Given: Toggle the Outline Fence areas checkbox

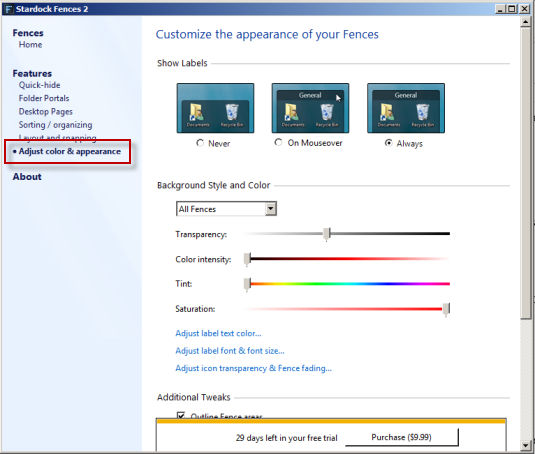Looking at the screenshot, I should coord(181,415).
